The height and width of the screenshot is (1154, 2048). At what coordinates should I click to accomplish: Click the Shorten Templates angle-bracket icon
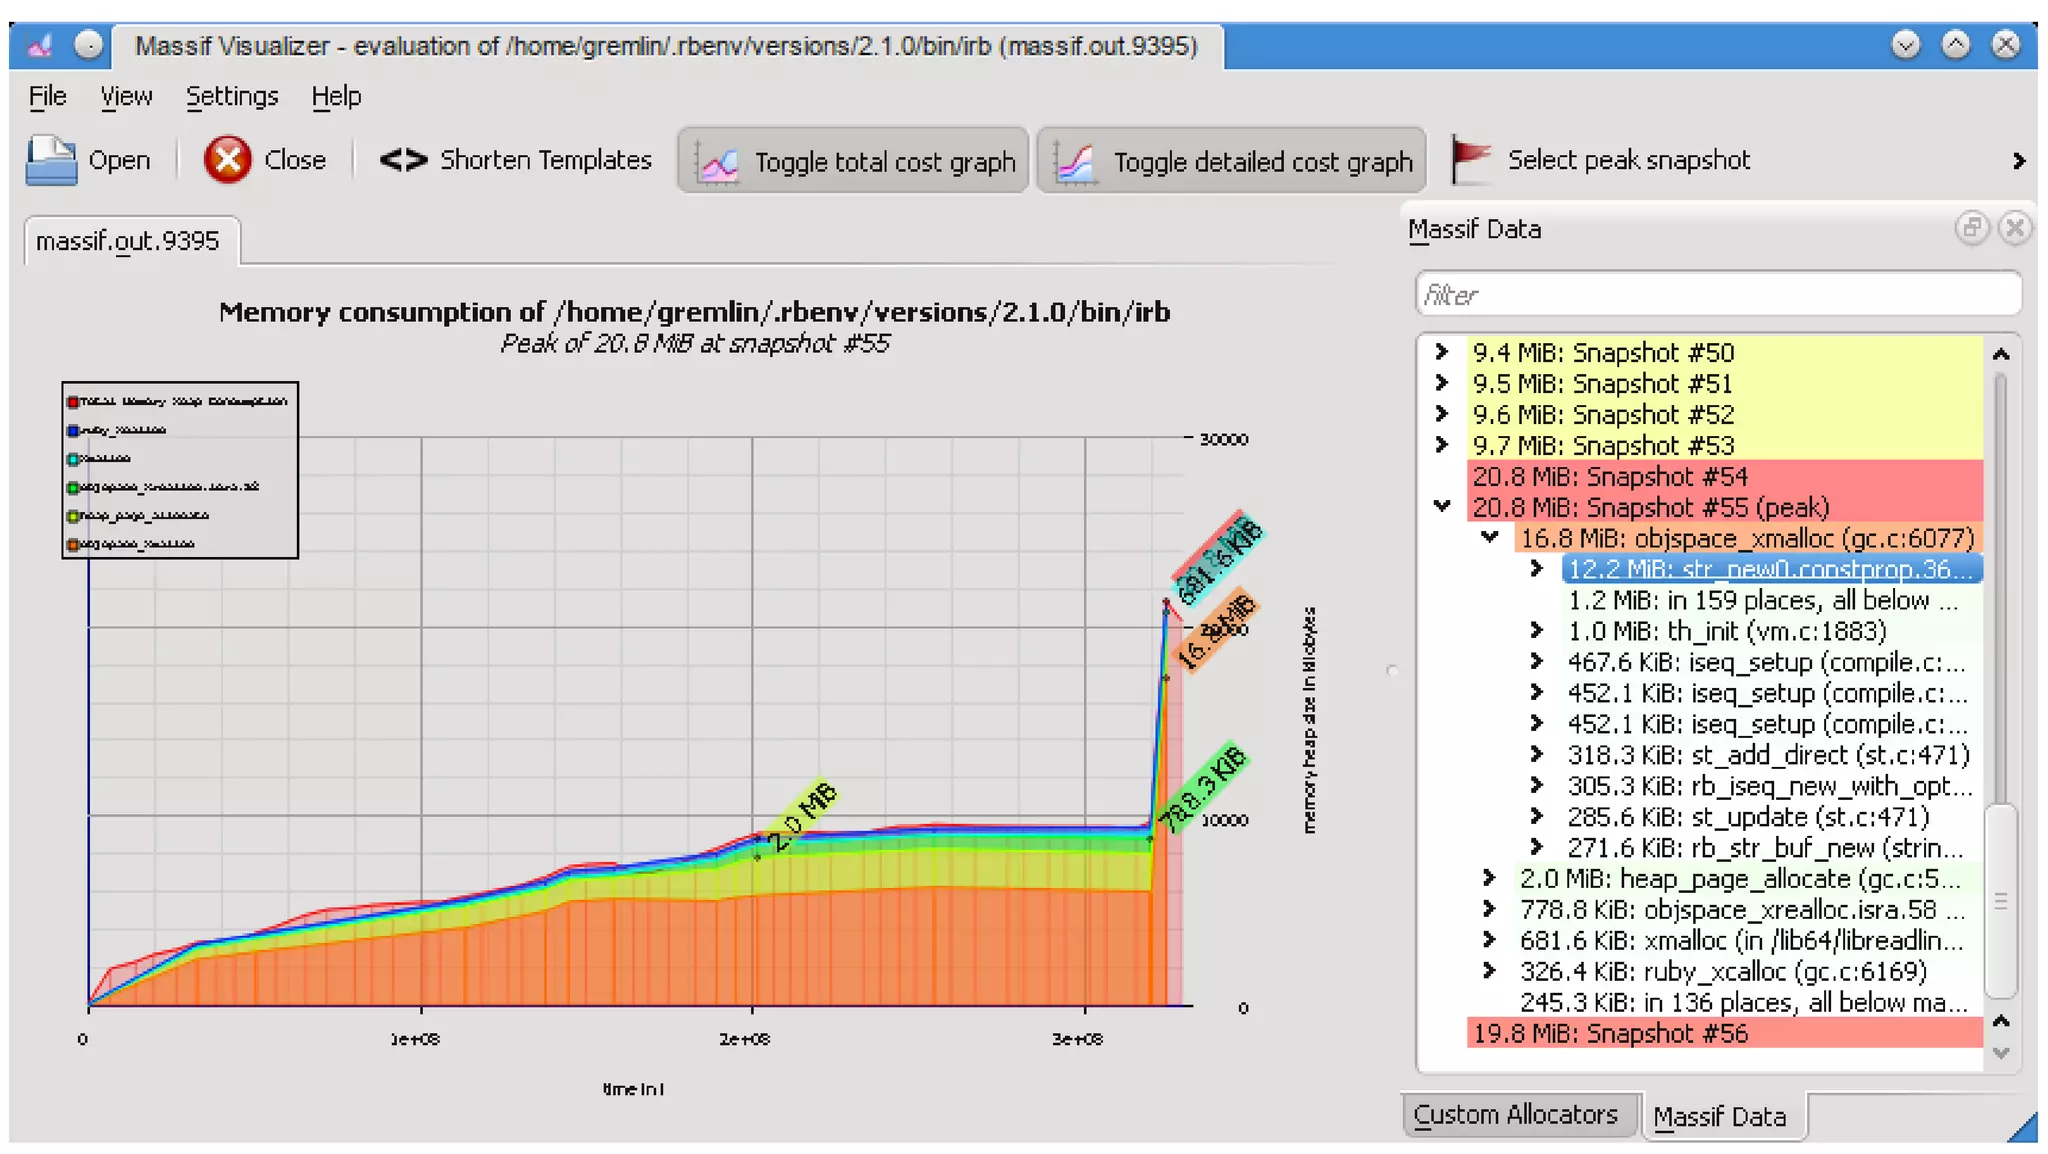[403, 160]
